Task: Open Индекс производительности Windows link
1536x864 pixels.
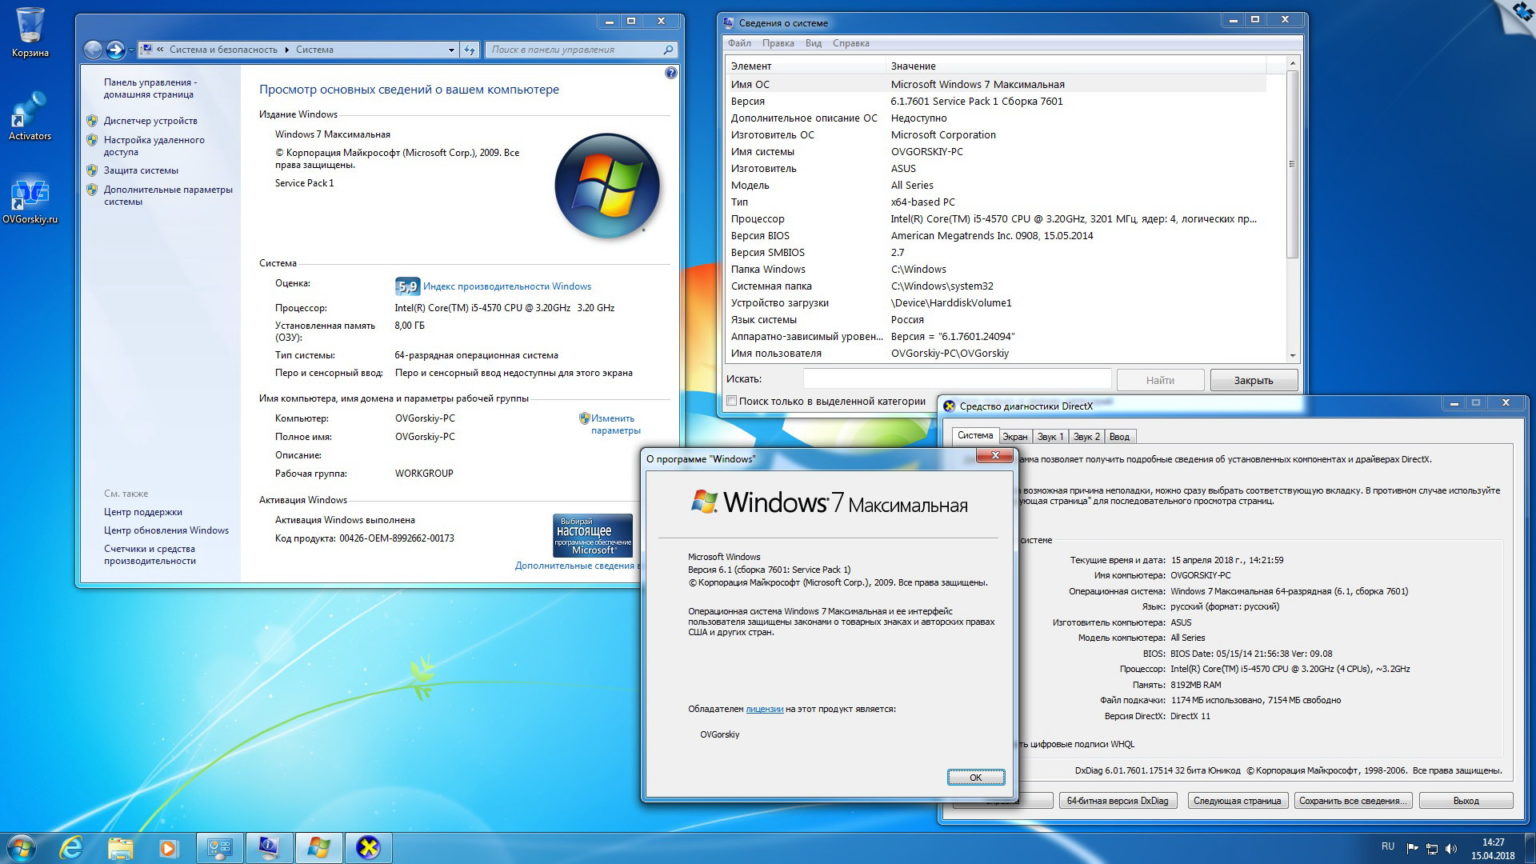Action: (507, 286)
